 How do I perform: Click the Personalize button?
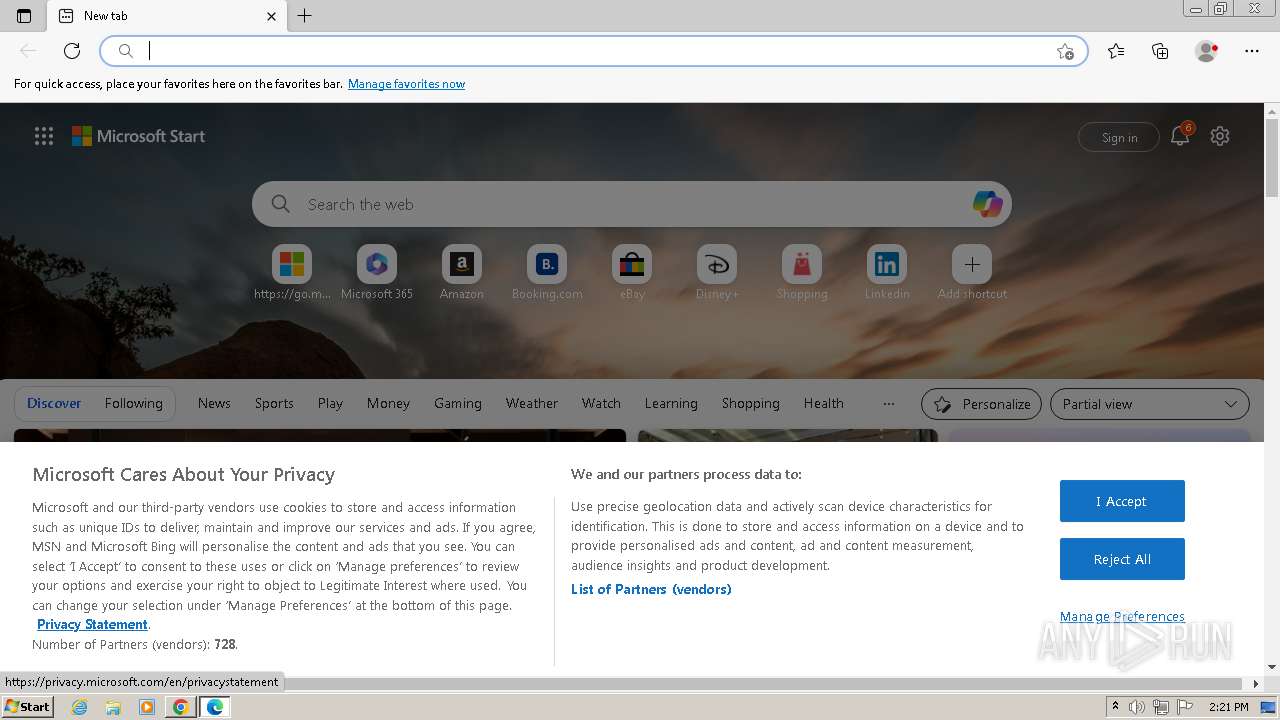pos(981,404)
